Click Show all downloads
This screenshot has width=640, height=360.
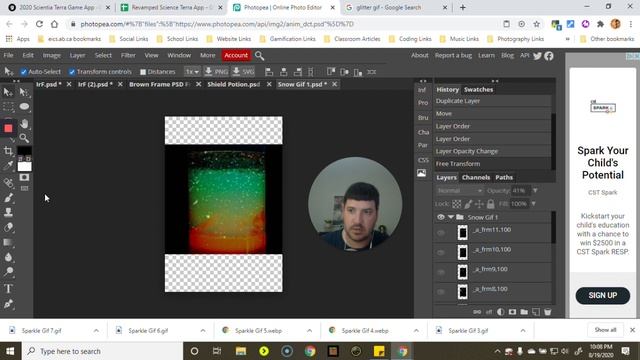tap(605, 330)
